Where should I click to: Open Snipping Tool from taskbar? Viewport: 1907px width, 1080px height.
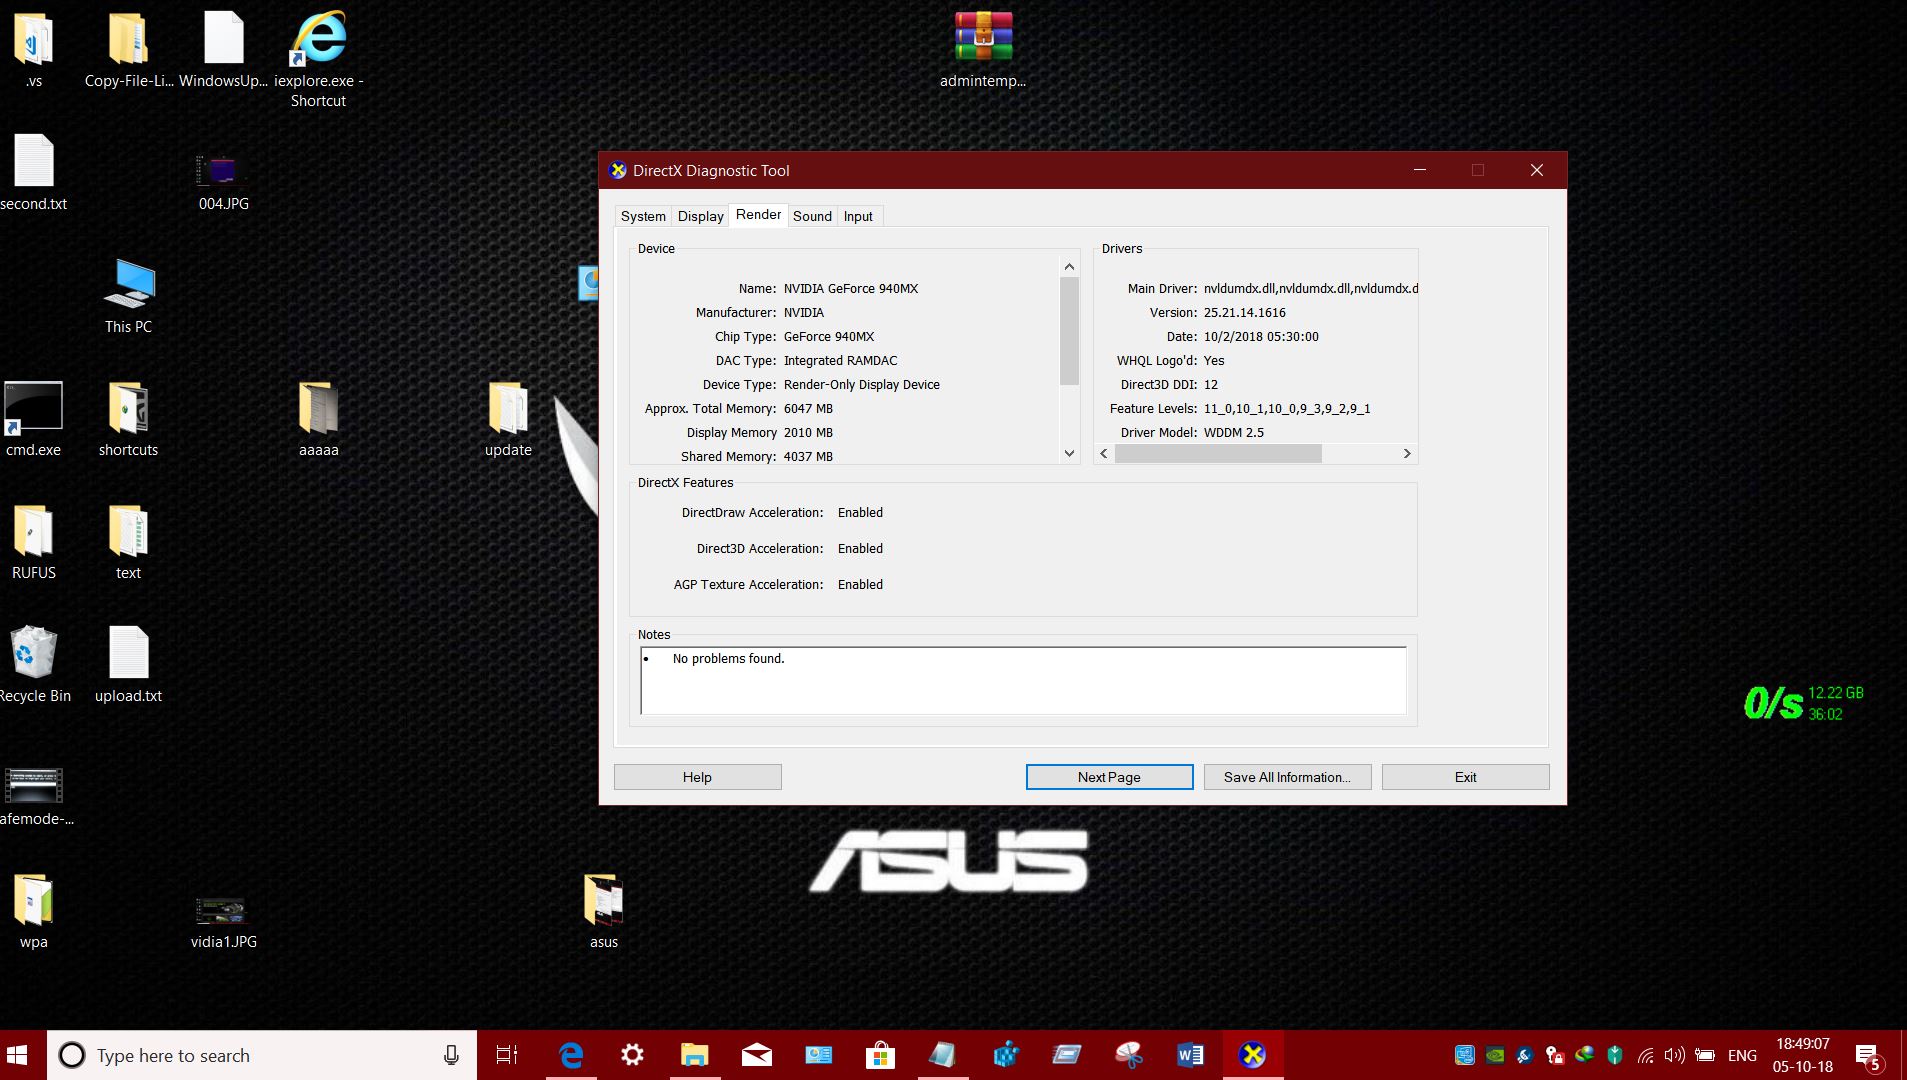click(x=1128, y=1055)
